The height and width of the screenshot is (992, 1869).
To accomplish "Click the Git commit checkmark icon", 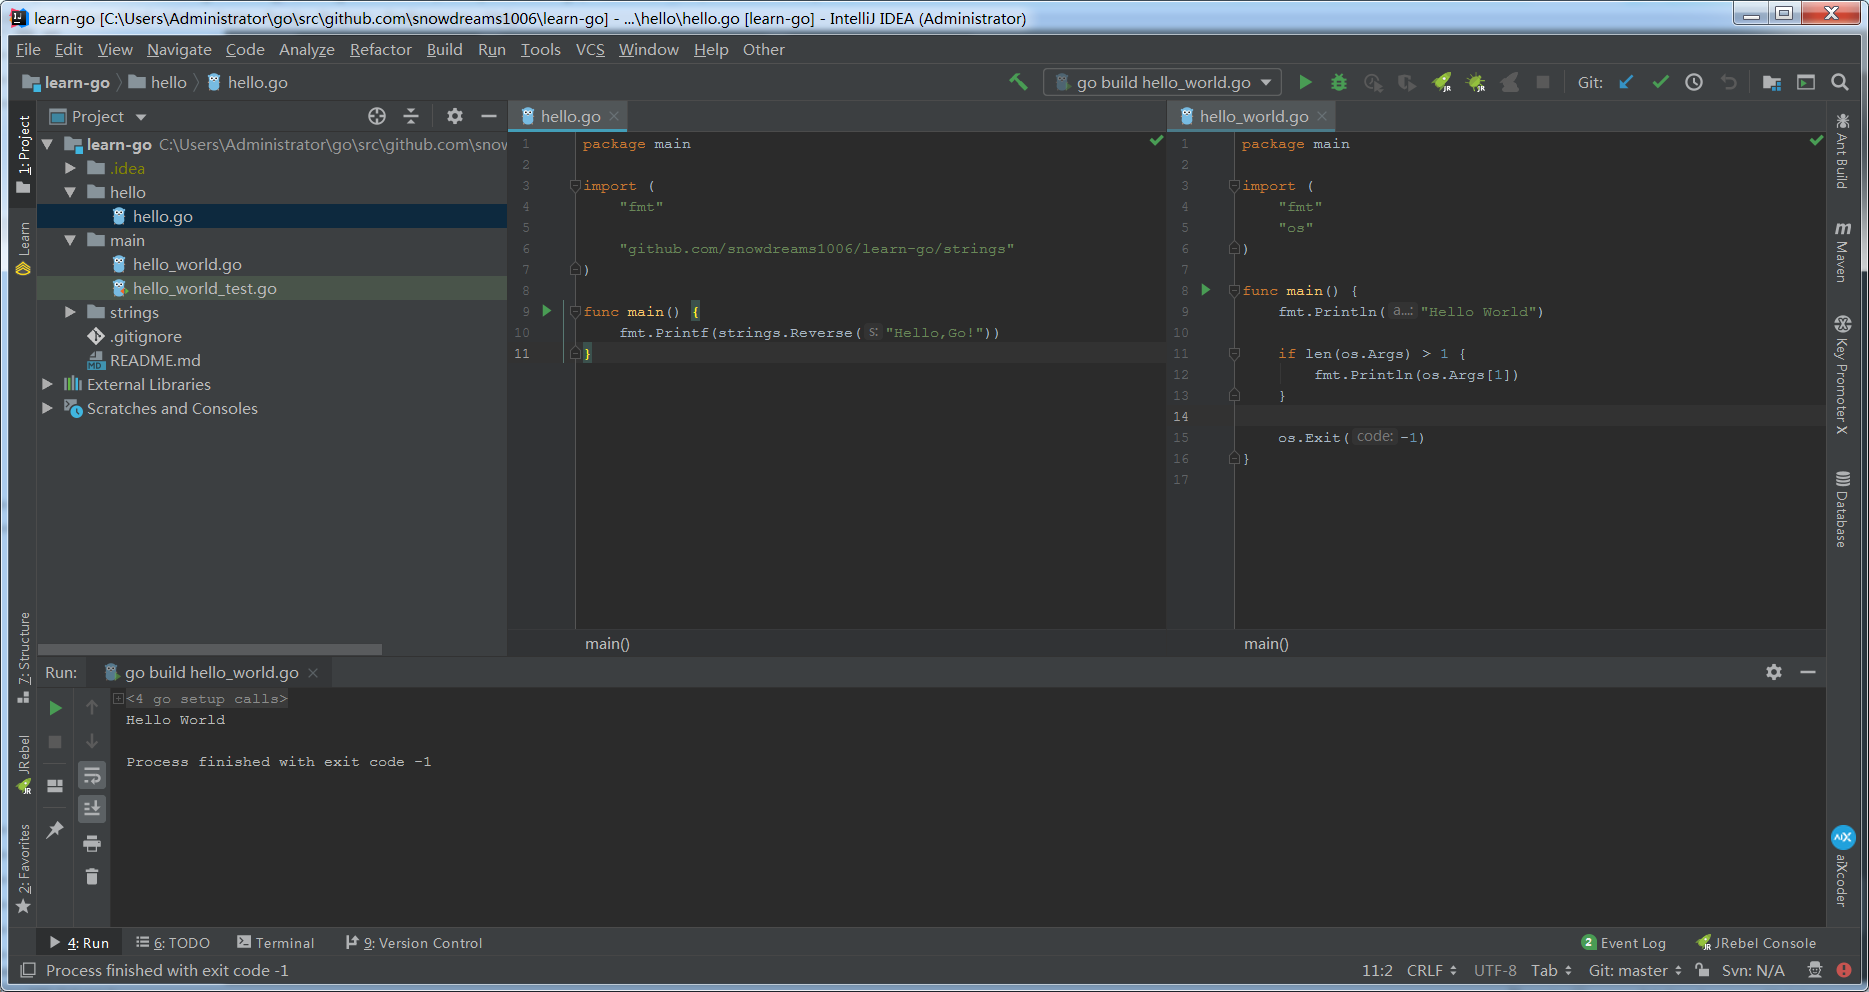I will [x=1660, y=82].
